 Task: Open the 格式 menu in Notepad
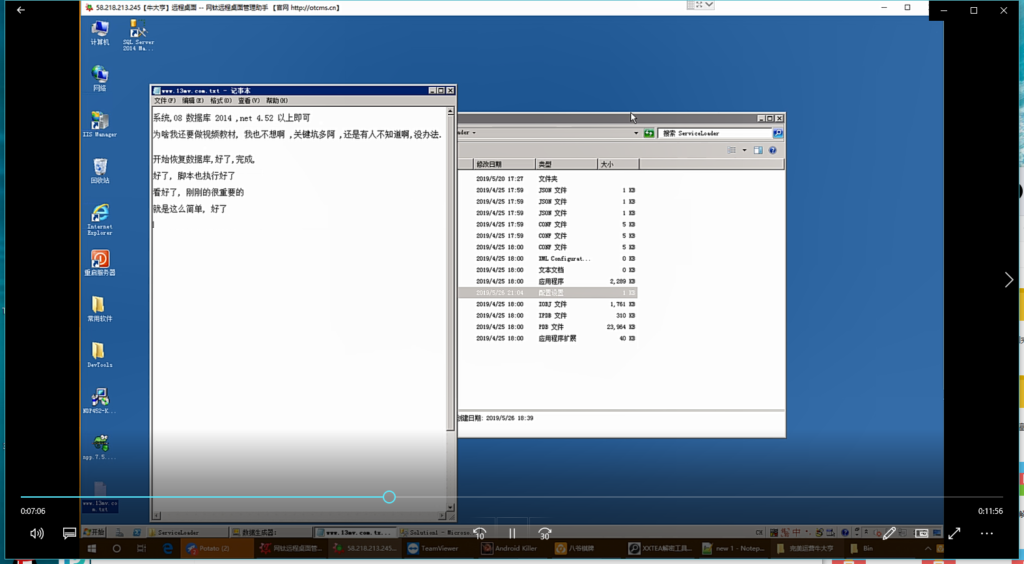[220, 101]
